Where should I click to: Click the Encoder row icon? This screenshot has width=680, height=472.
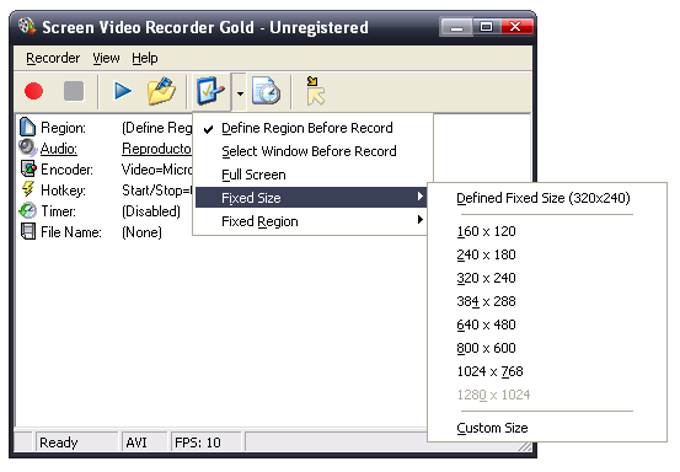click(28, 169)
